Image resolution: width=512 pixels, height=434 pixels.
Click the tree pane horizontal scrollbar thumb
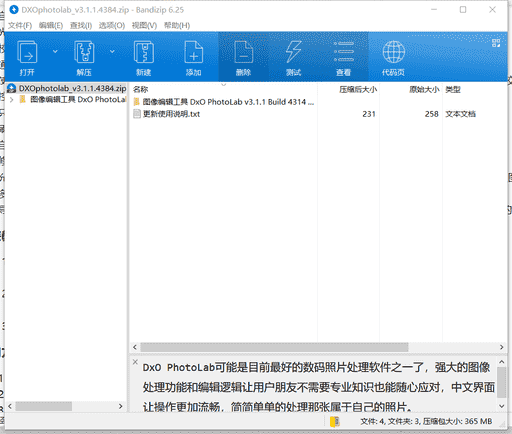click(44, 406)
